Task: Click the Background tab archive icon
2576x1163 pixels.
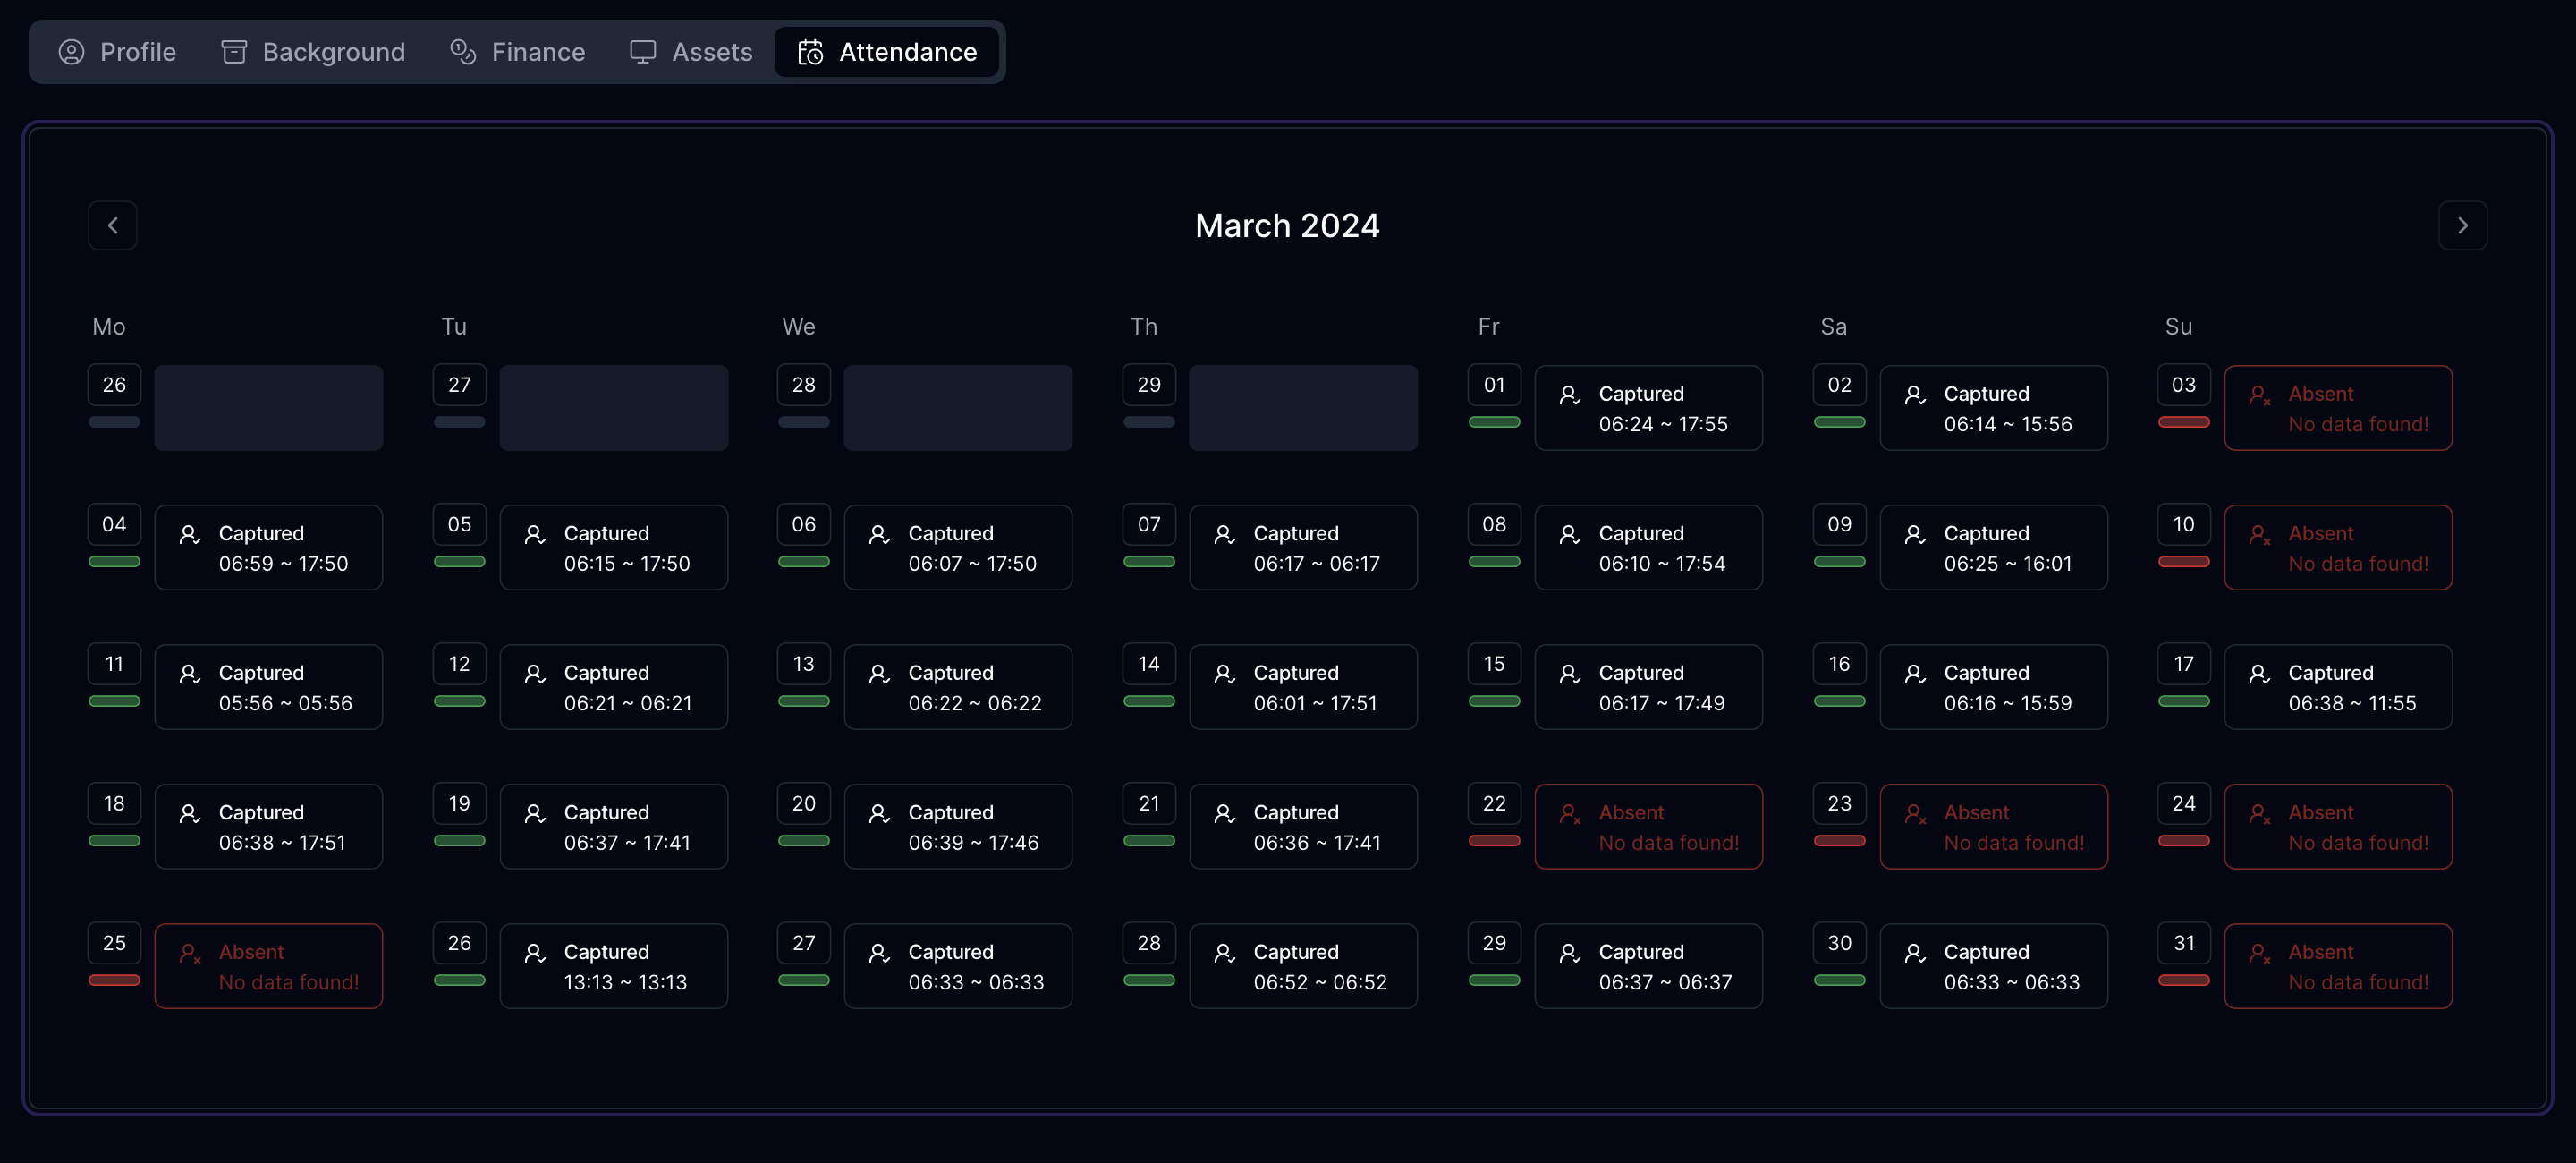Action: point(234,52)
